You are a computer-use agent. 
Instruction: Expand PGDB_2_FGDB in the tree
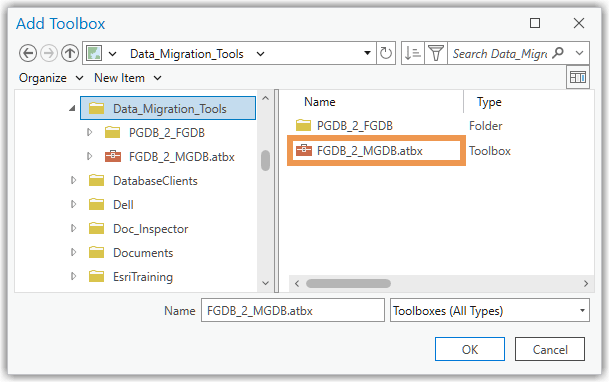coord(89,132)
